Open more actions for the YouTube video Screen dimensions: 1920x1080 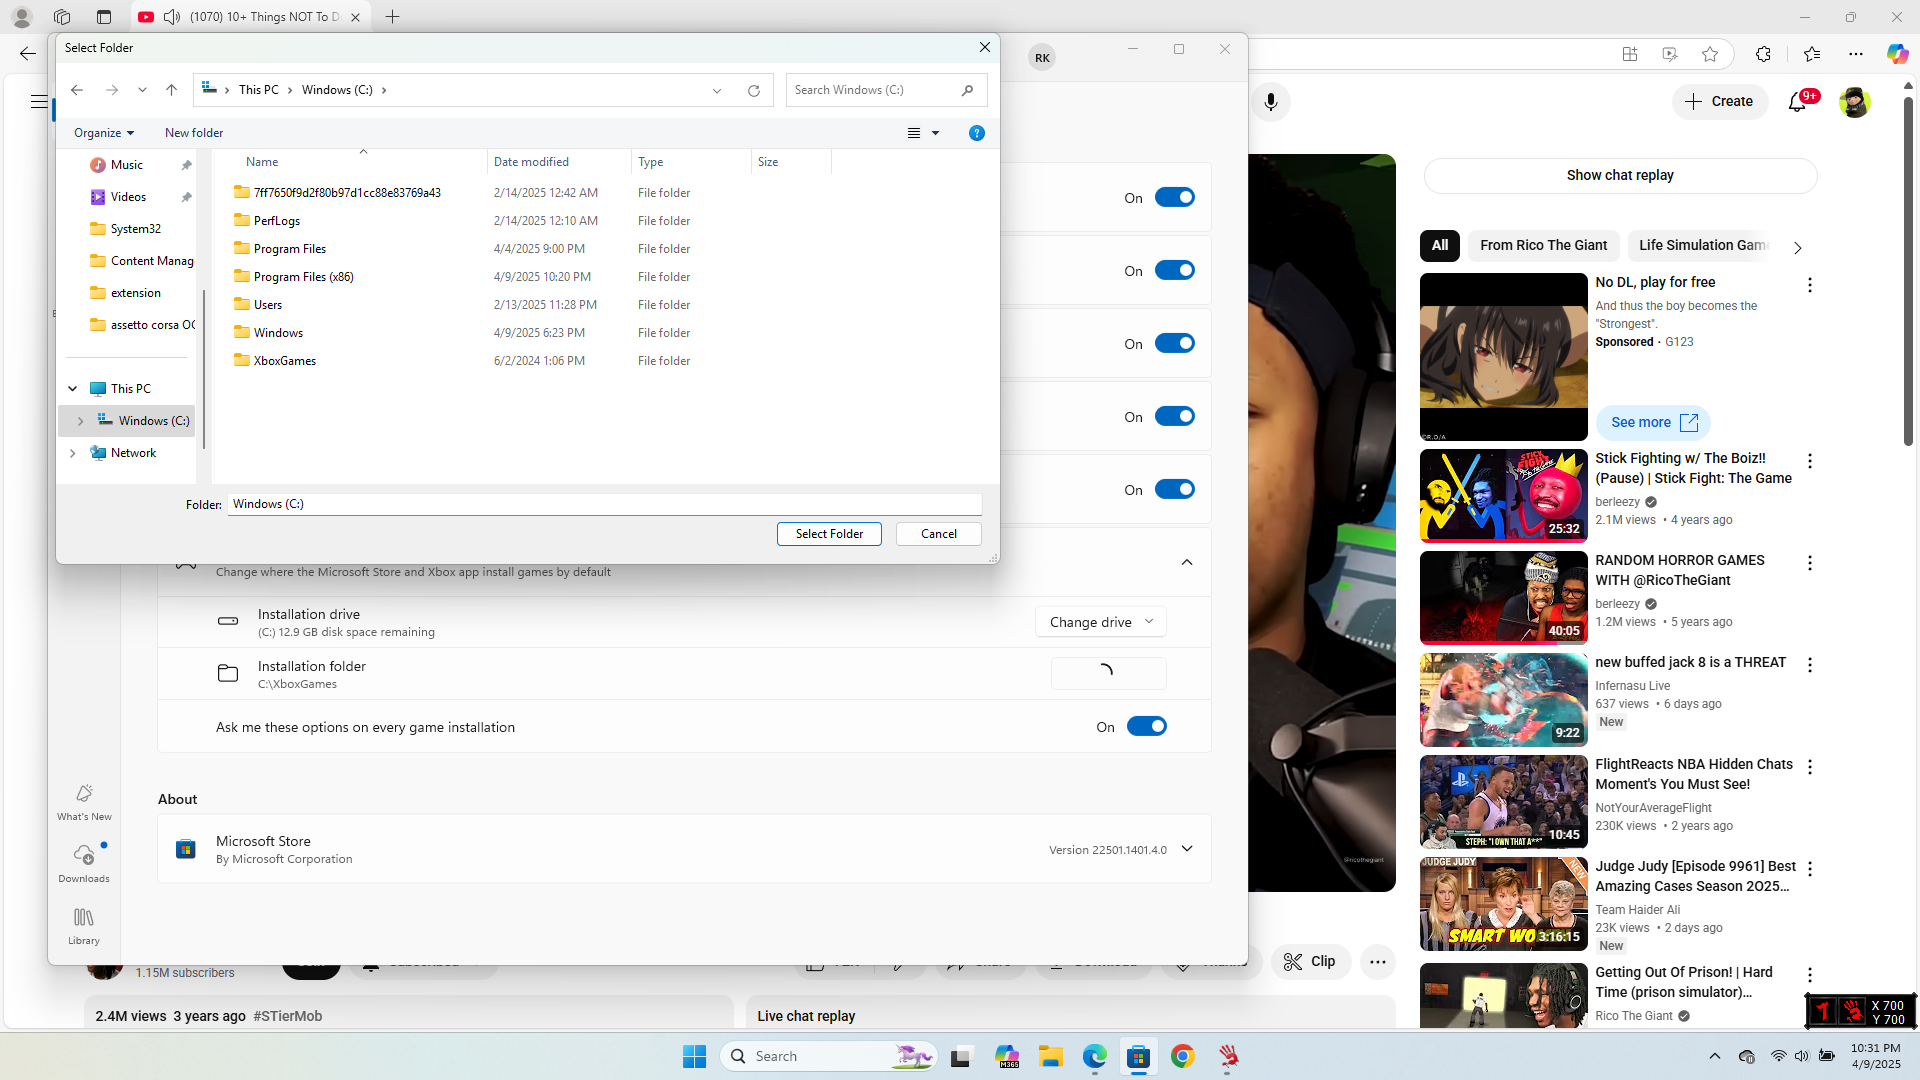pyautogui.click(x=1378, y=962)
